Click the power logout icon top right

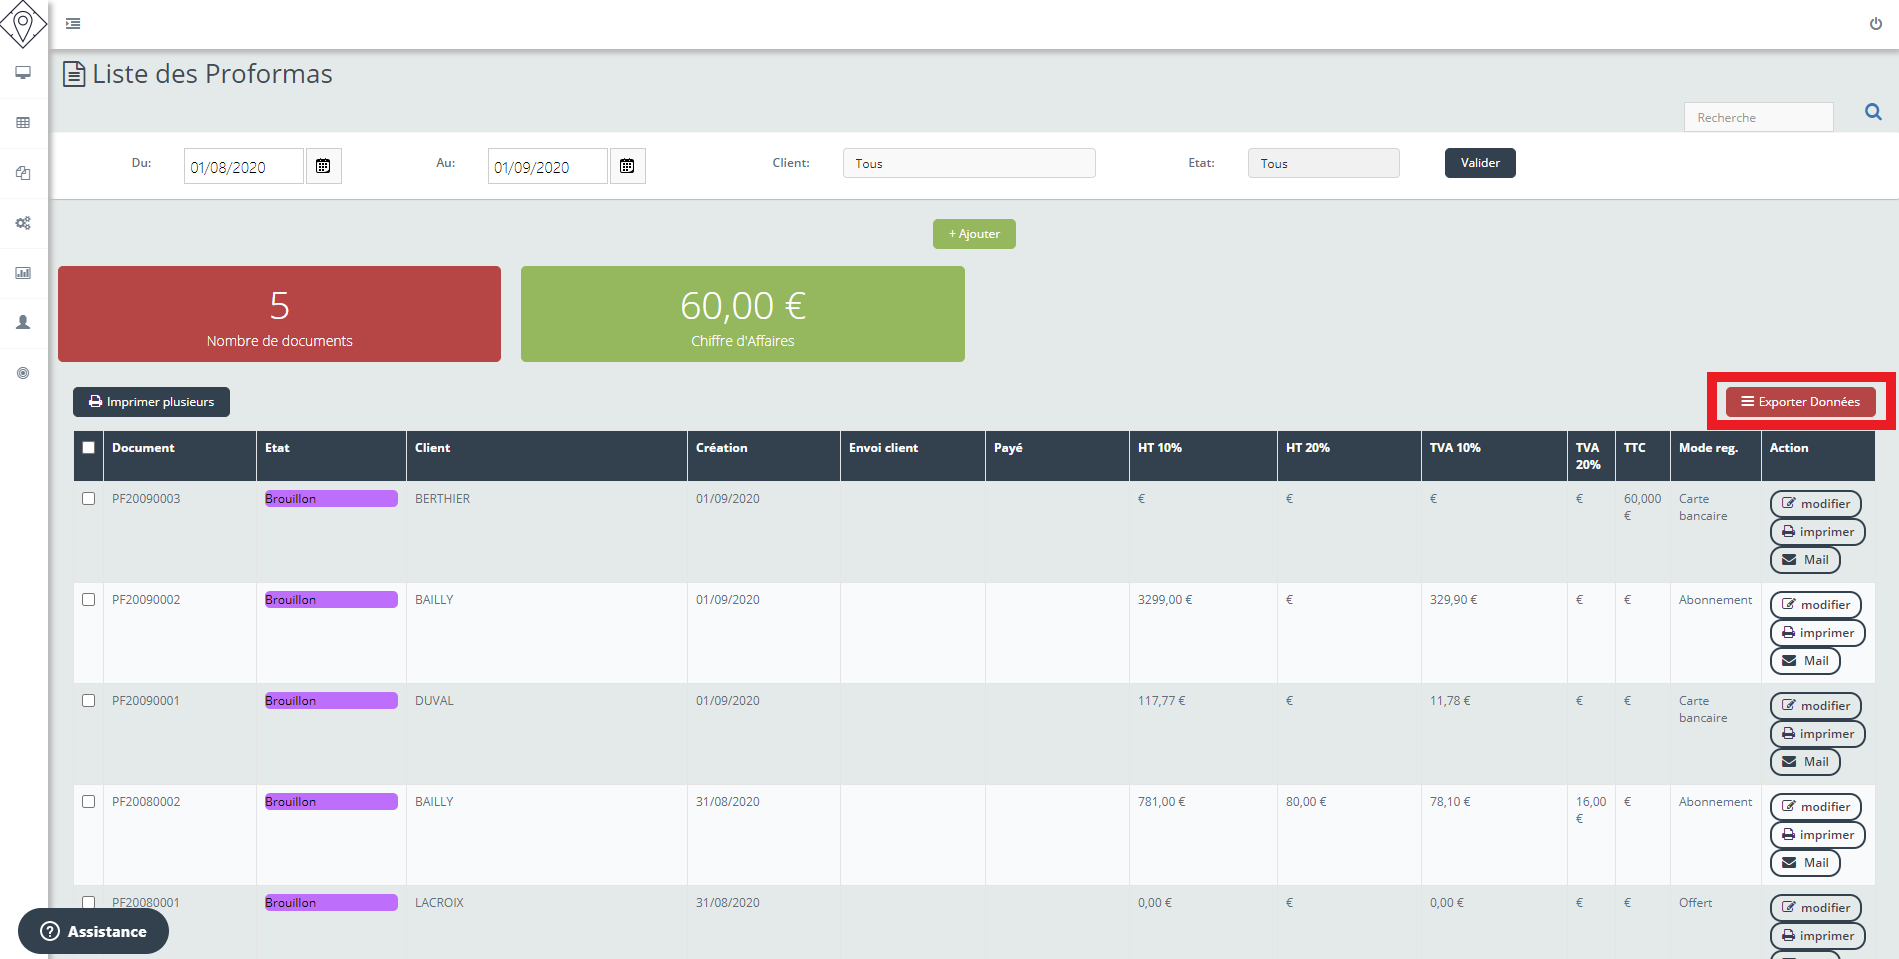[1876, 23]
